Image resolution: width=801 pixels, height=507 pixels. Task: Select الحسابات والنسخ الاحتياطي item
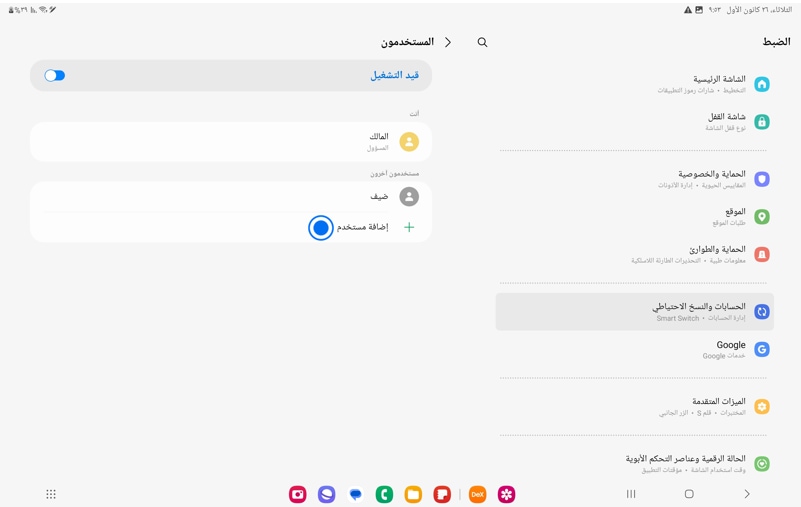click(x=634, y=312)
